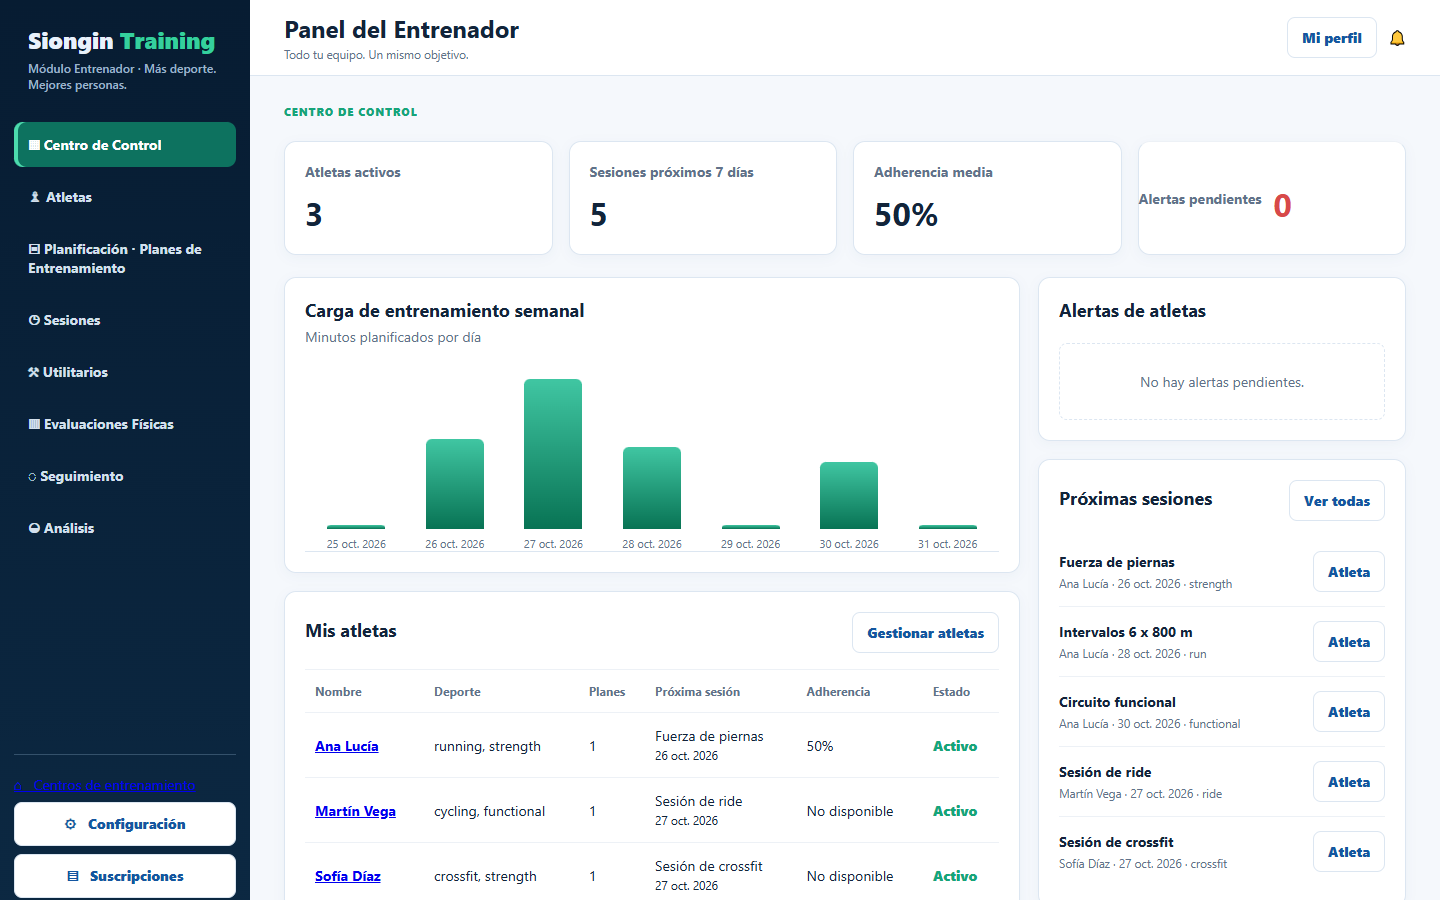Open the Seguimiento sidebar item
The width and height of the screenshot is (1440, 900).
tap(125, 476)
